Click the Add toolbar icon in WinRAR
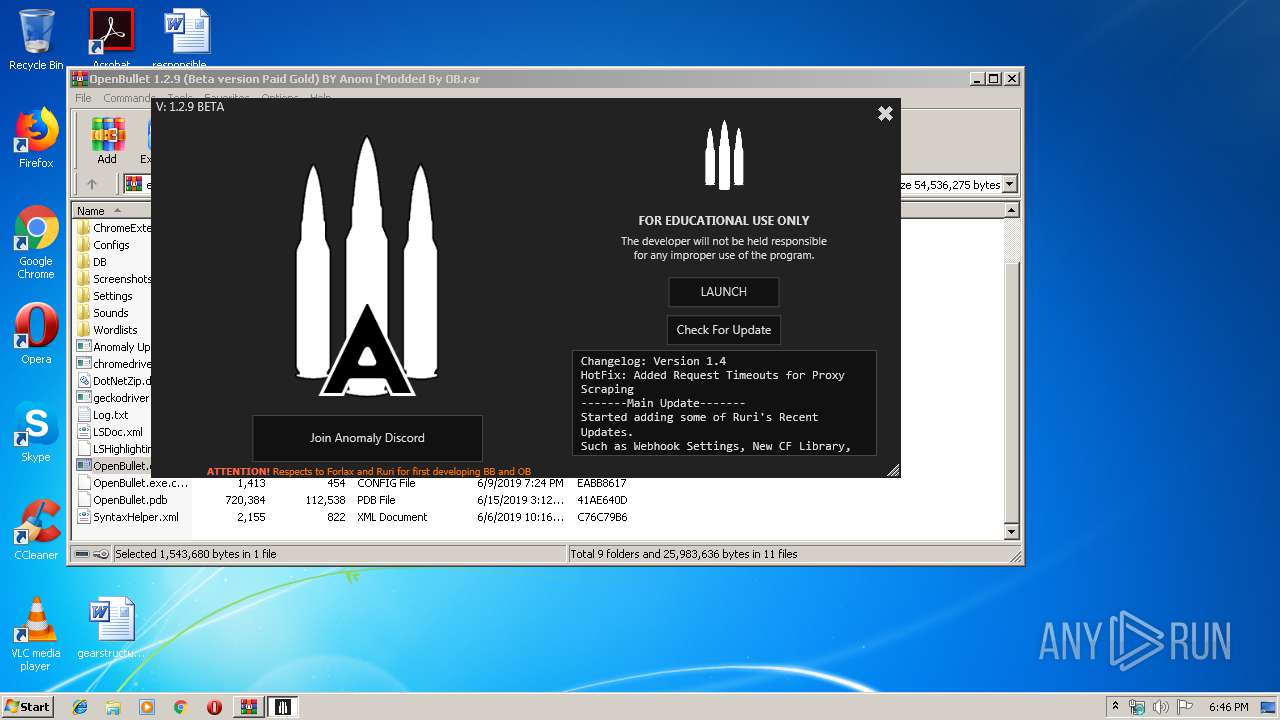 pyautogui.click(x=107, y=141)
